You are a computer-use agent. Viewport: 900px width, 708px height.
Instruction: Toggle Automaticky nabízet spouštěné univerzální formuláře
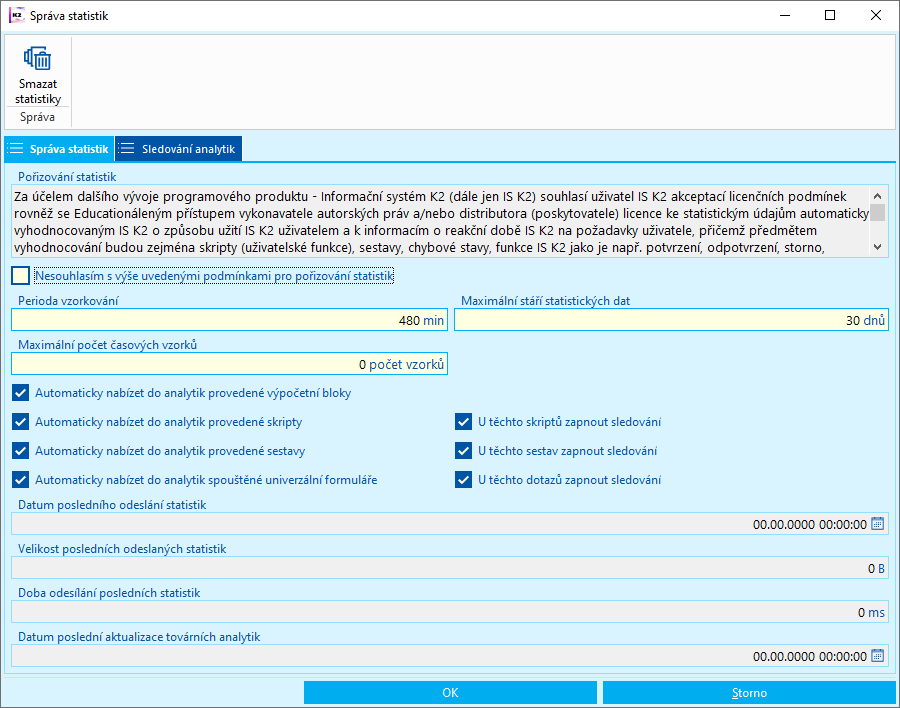(21, 479)
